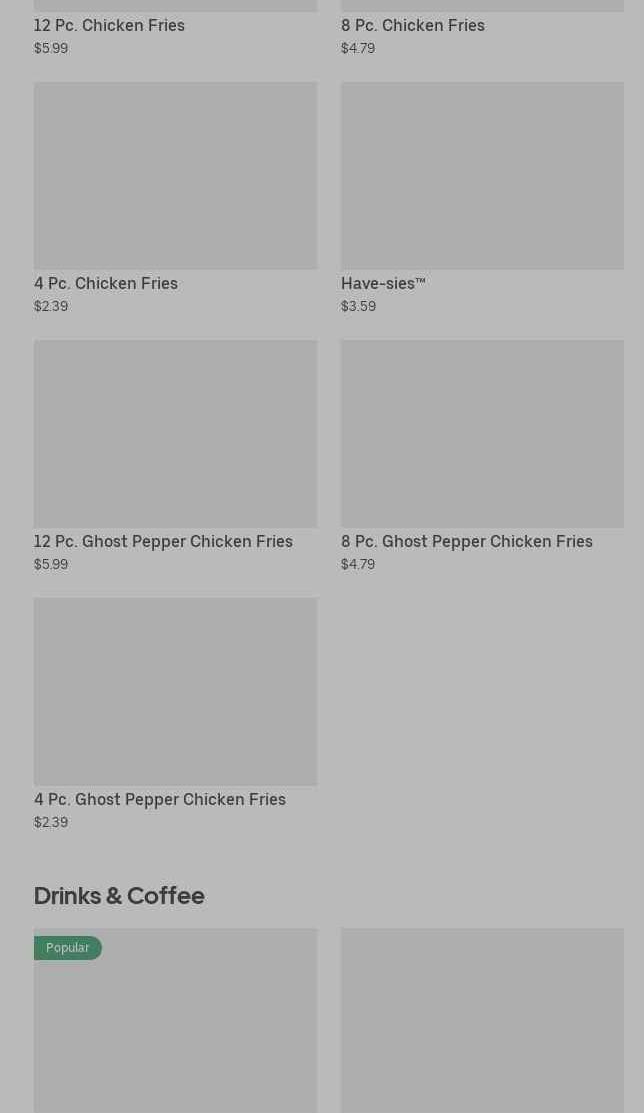Click the $5.99 price under 12 Pc. Ghost Pepper
644x1113 pixels.
click(x=51, y=564)
